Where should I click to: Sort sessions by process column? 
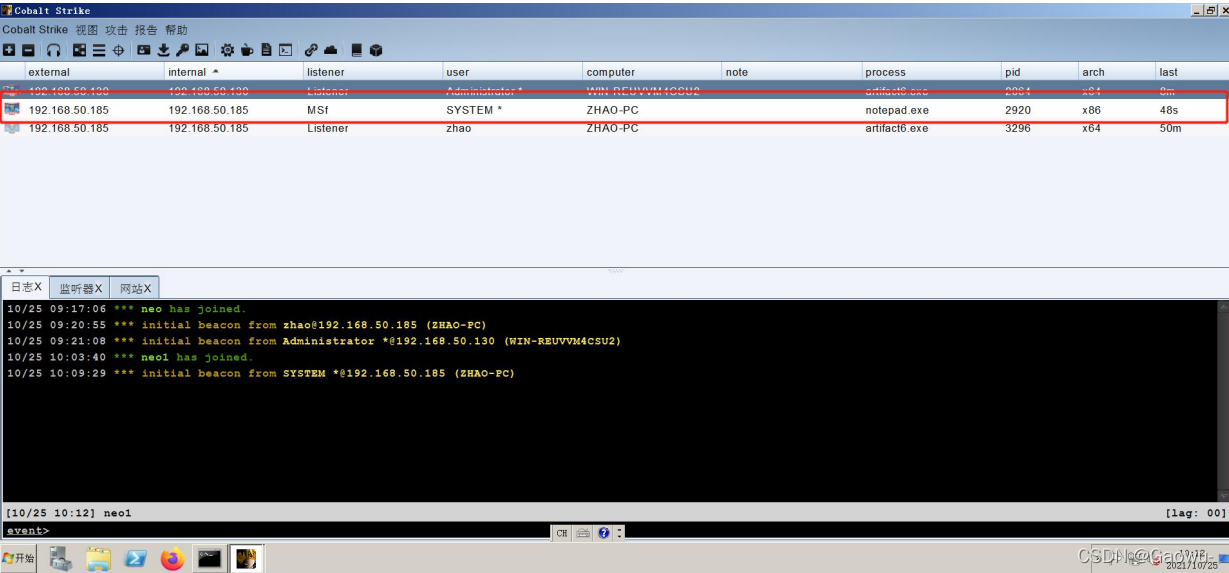click(932, 72)
